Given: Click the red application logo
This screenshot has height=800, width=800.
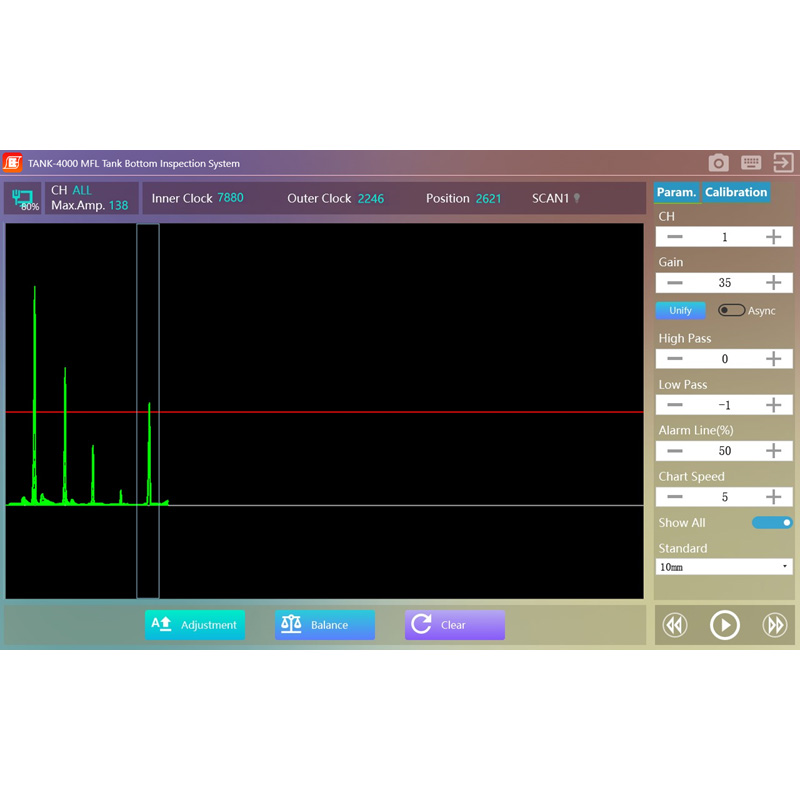Looking at the screenshot, I should 12,163.
